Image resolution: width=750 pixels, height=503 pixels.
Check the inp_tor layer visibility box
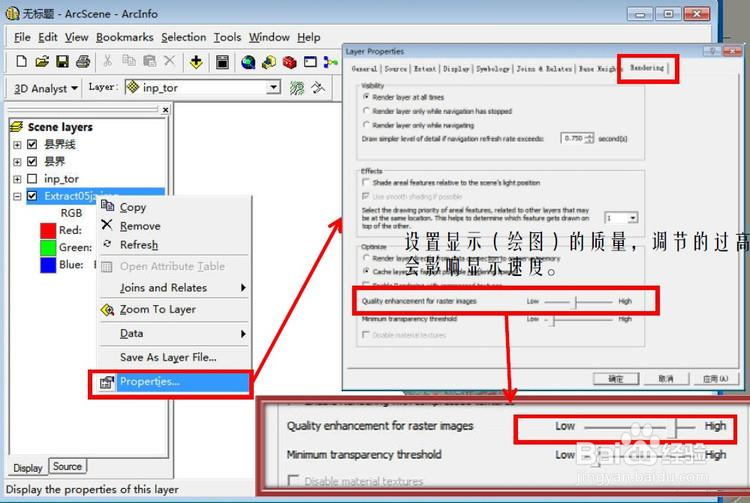[x=32, y=178]
